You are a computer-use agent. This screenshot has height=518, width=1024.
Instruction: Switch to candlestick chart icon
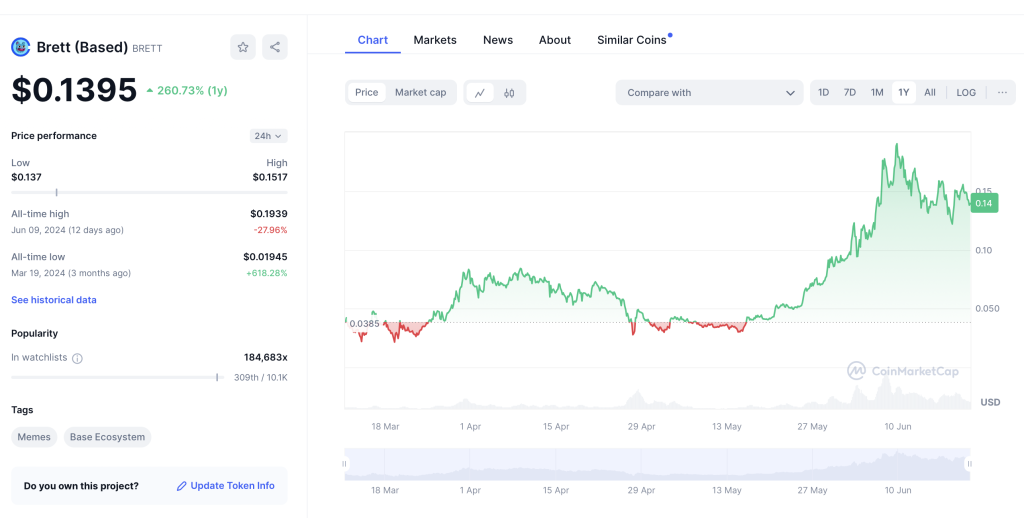tap(509, 93)
